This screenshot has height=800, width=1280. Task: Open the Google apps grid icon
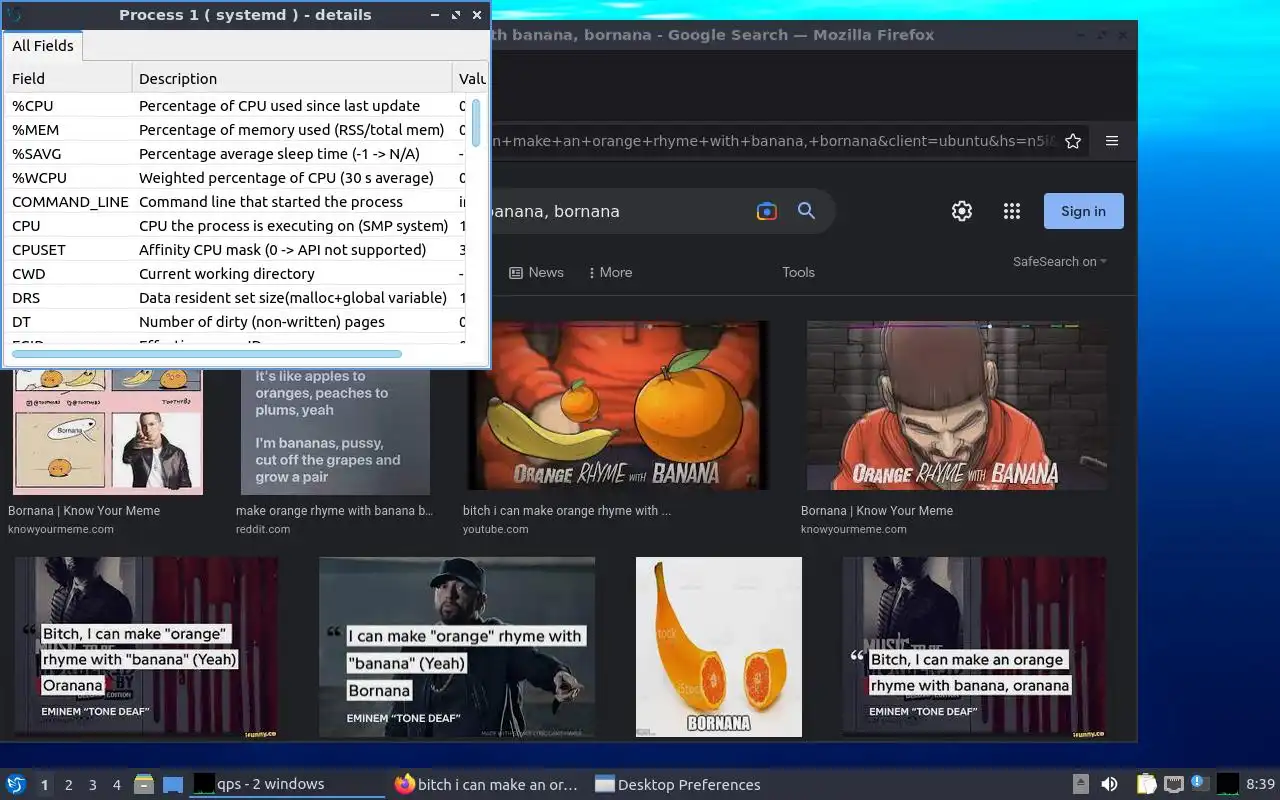coord(1012,211)
